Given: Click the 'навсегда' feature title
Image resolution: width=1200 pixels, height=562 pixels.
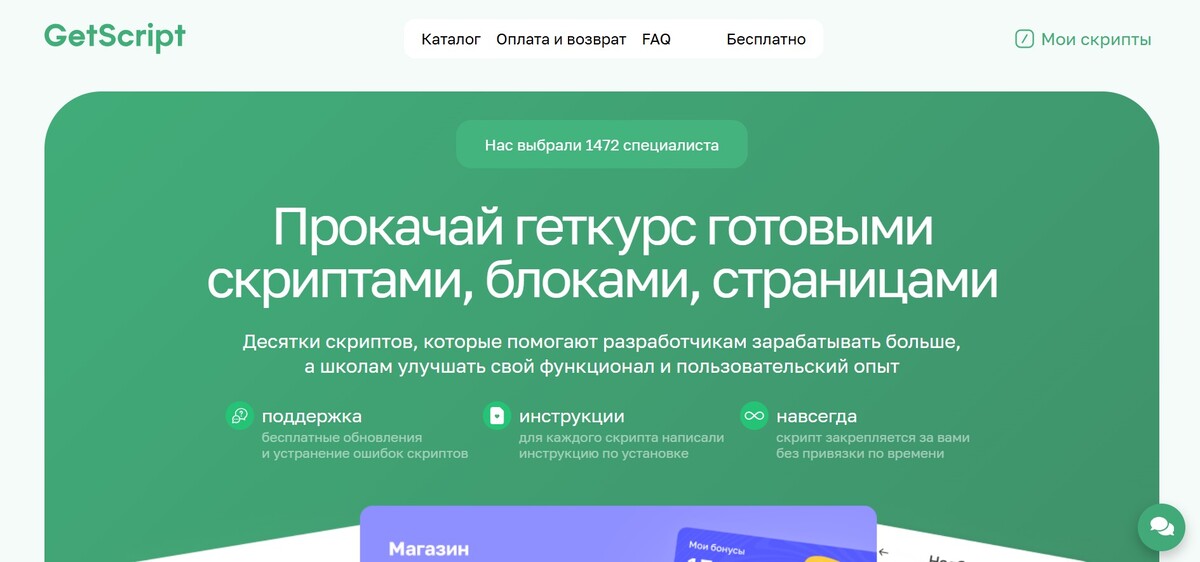Looking at the screenshot, I should click(817, 416).
